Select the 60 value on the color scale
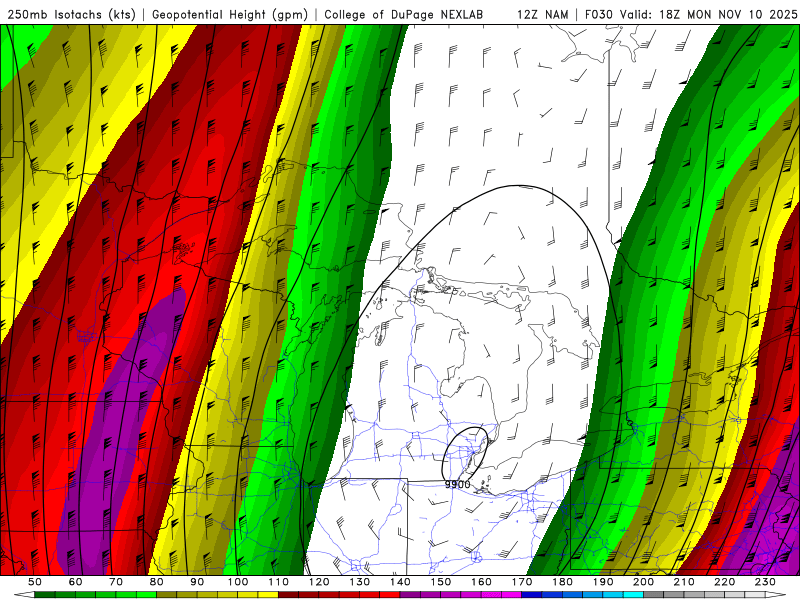The height and width of the screenshot is (600, 800). pyautogui.click(x=76, y=582)
